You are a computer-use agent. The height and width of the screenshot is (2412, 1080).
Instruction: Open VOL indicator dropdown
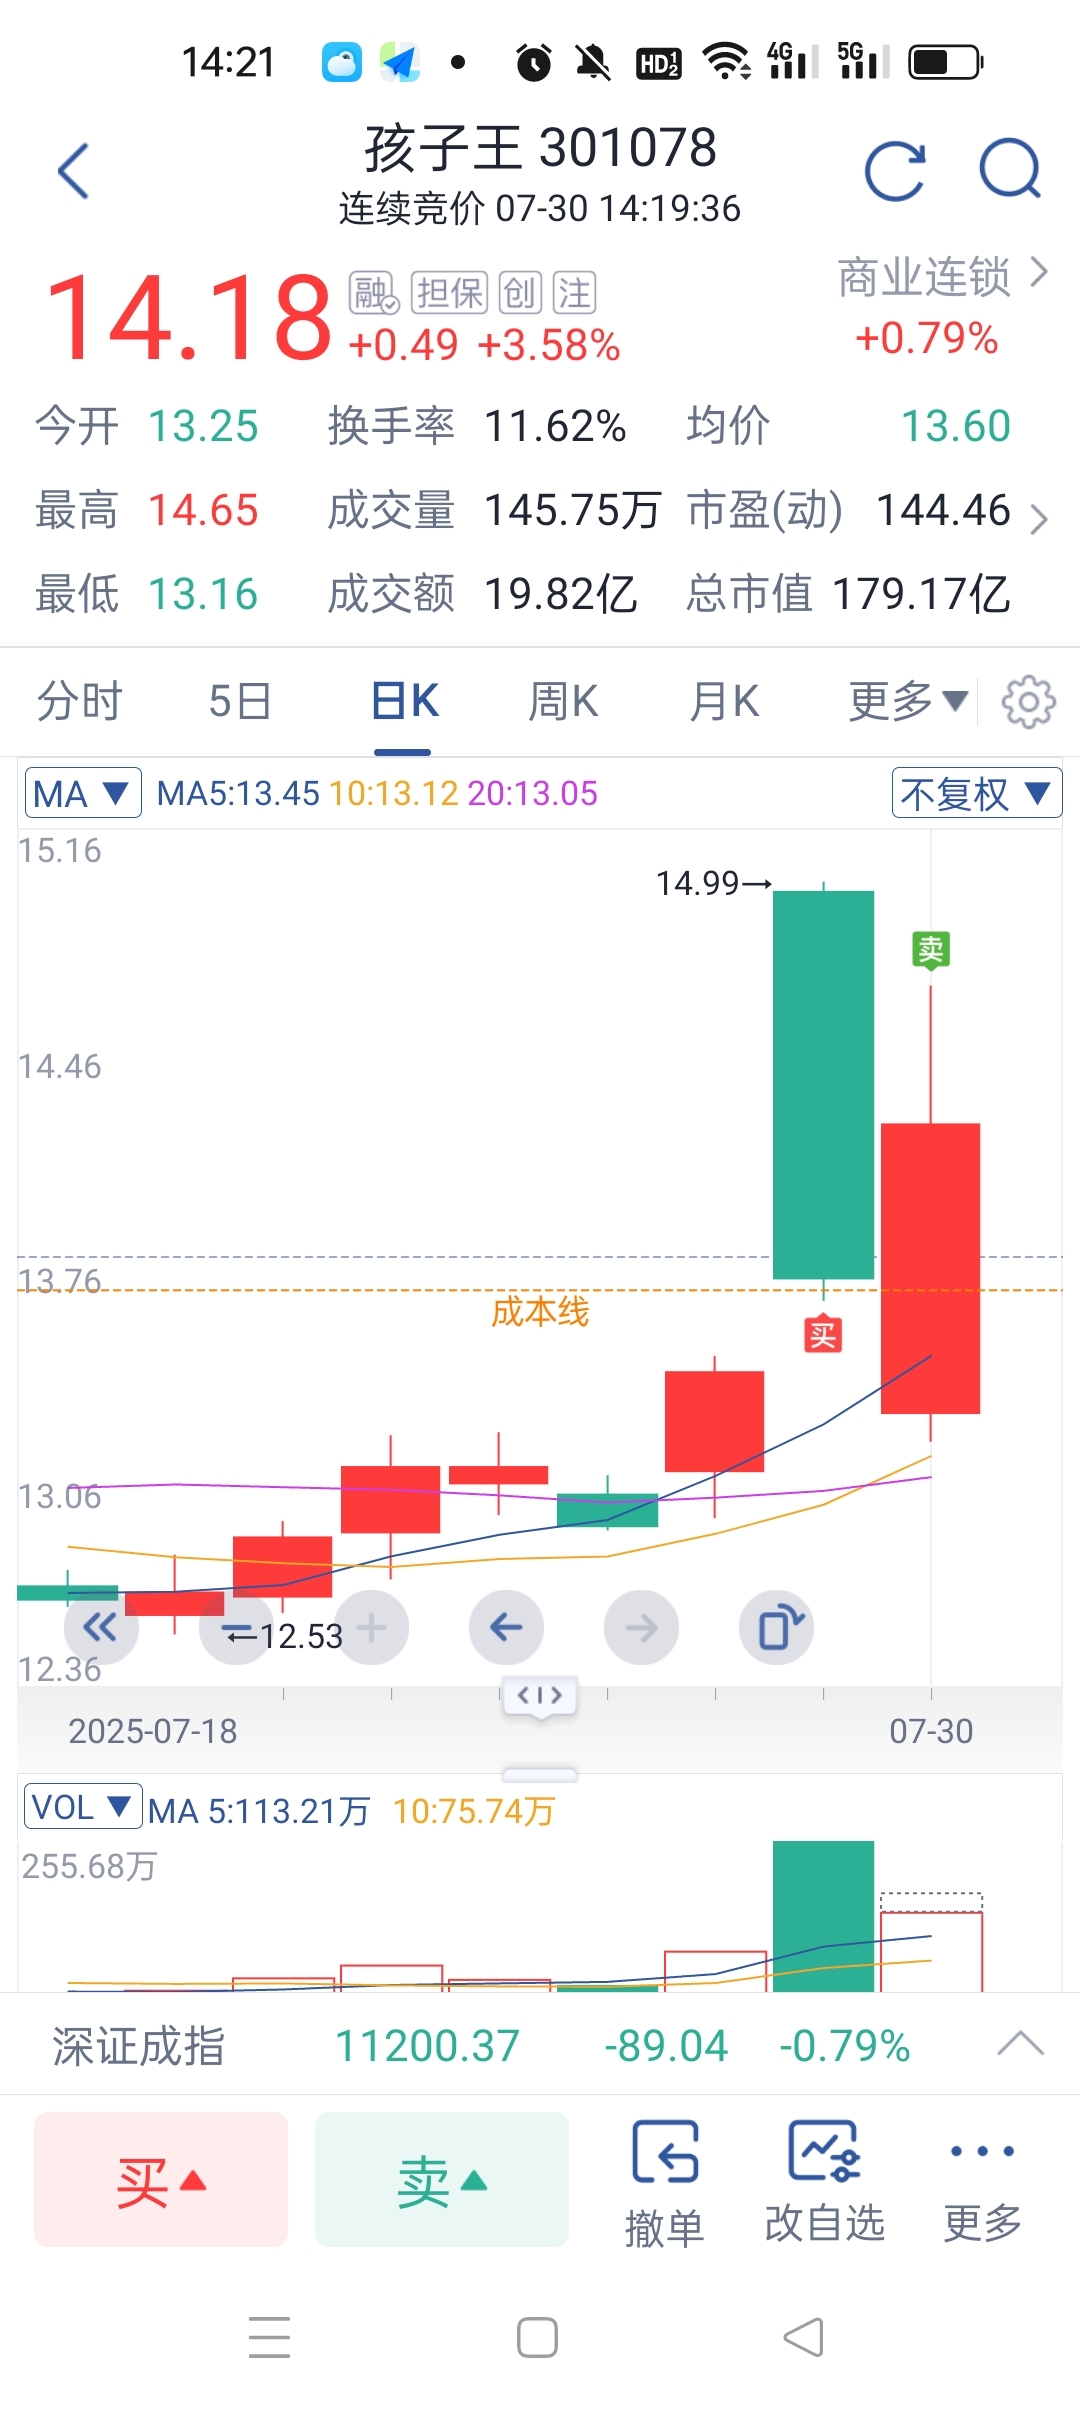(83, 1806)
